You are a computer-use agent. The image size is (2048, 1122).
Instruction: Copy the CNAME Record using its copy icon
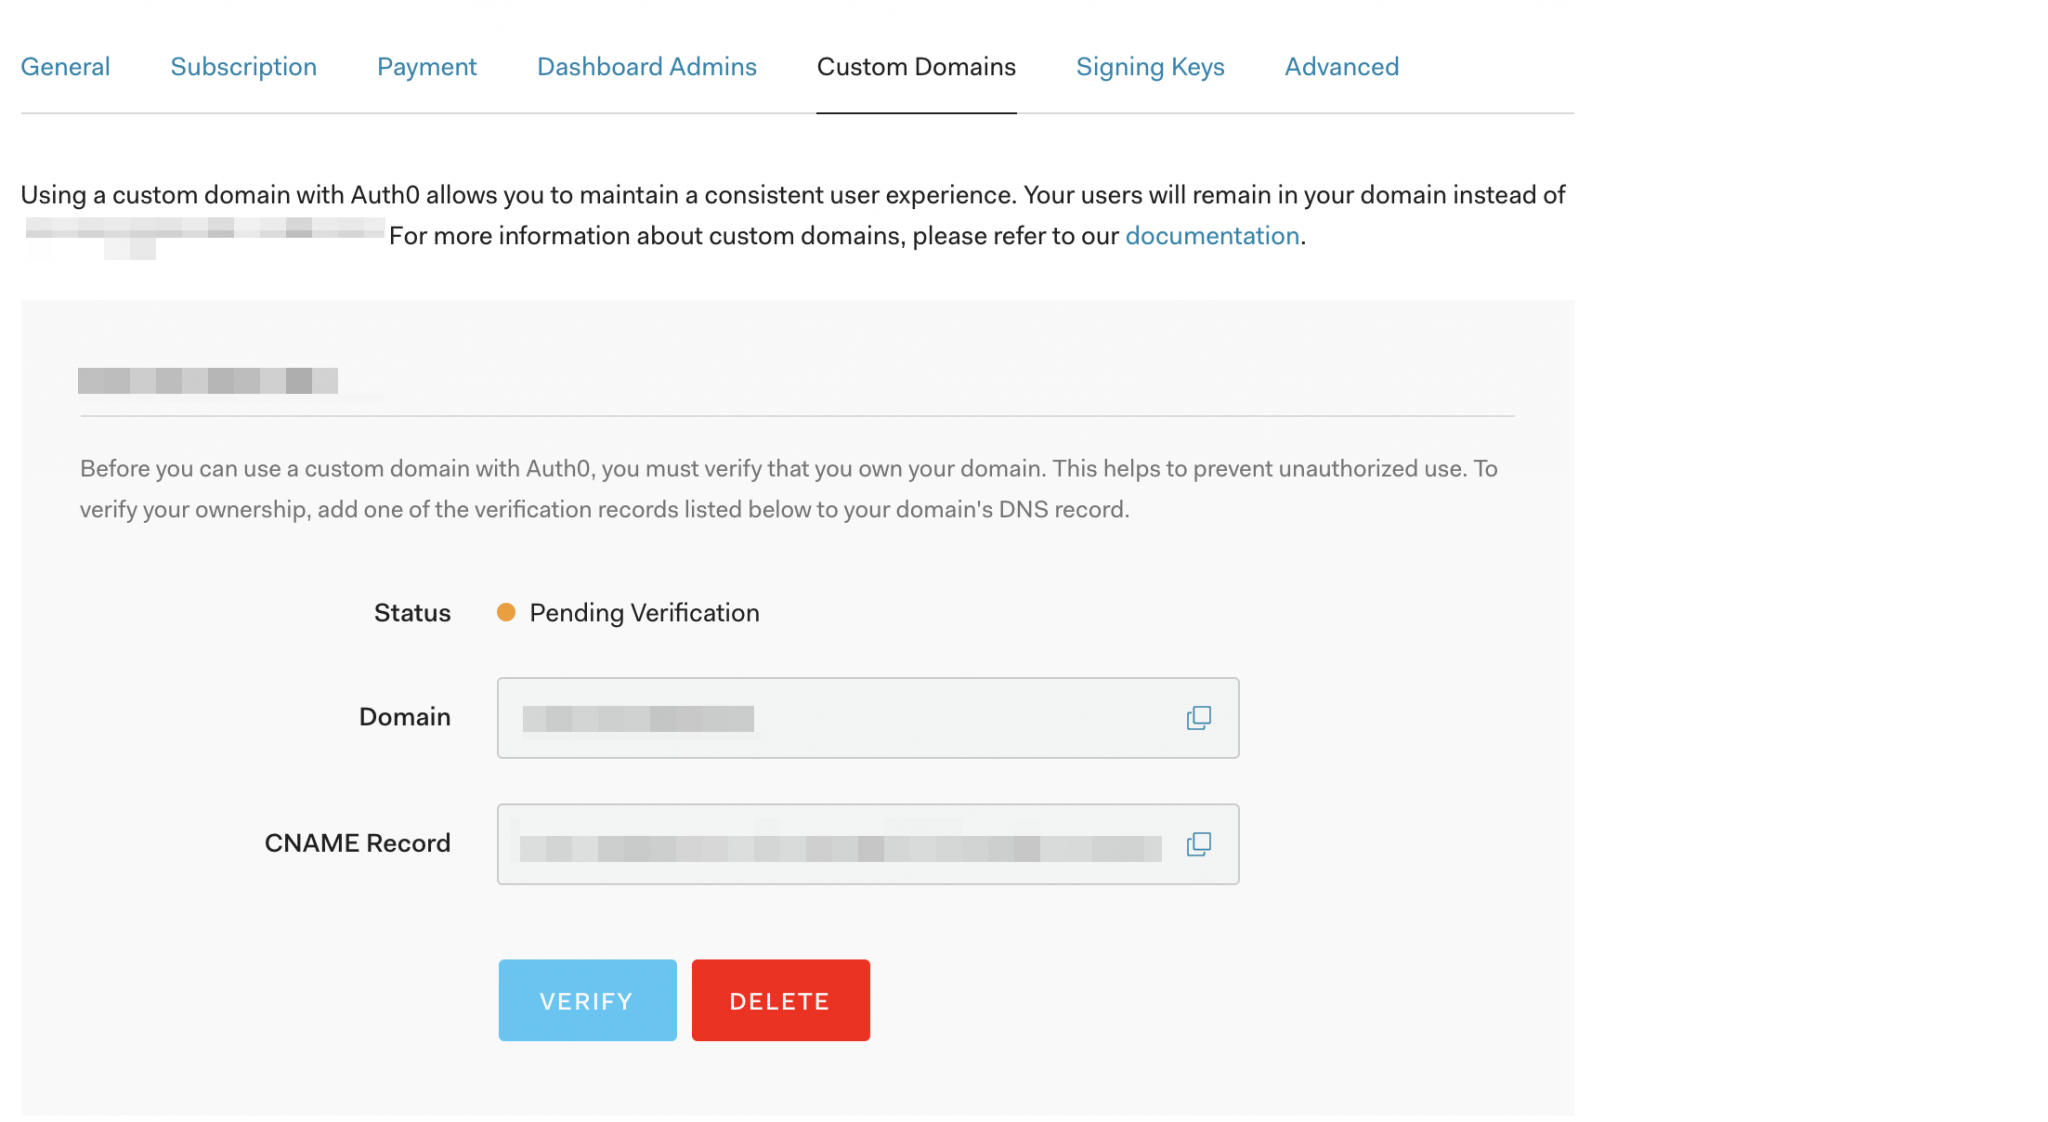[x=1199, y=843]
